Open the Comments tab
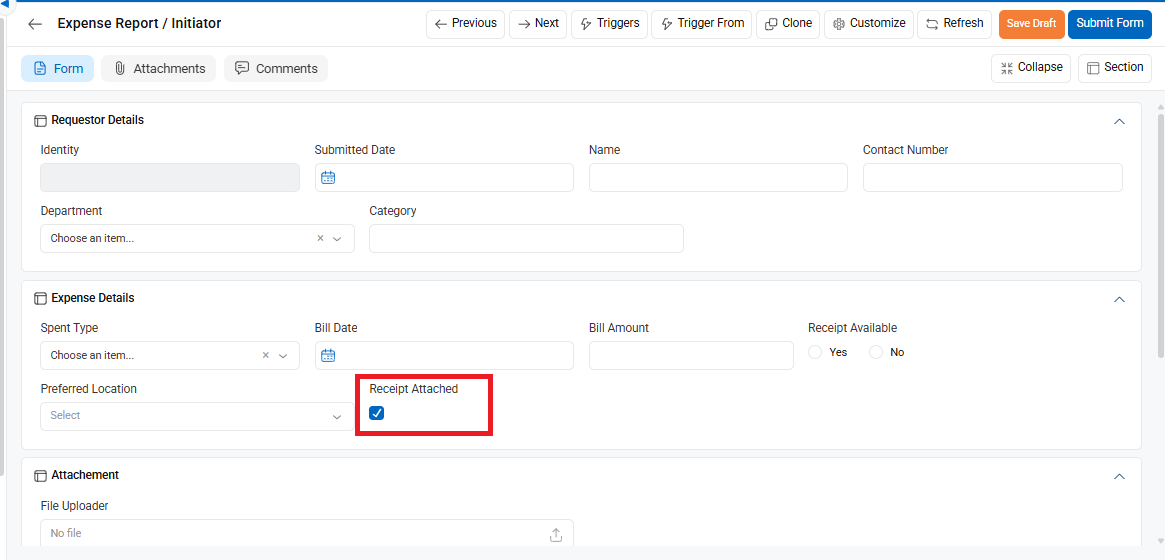The width and height of the screenshot is (1165, 560). tap(276, 68)
